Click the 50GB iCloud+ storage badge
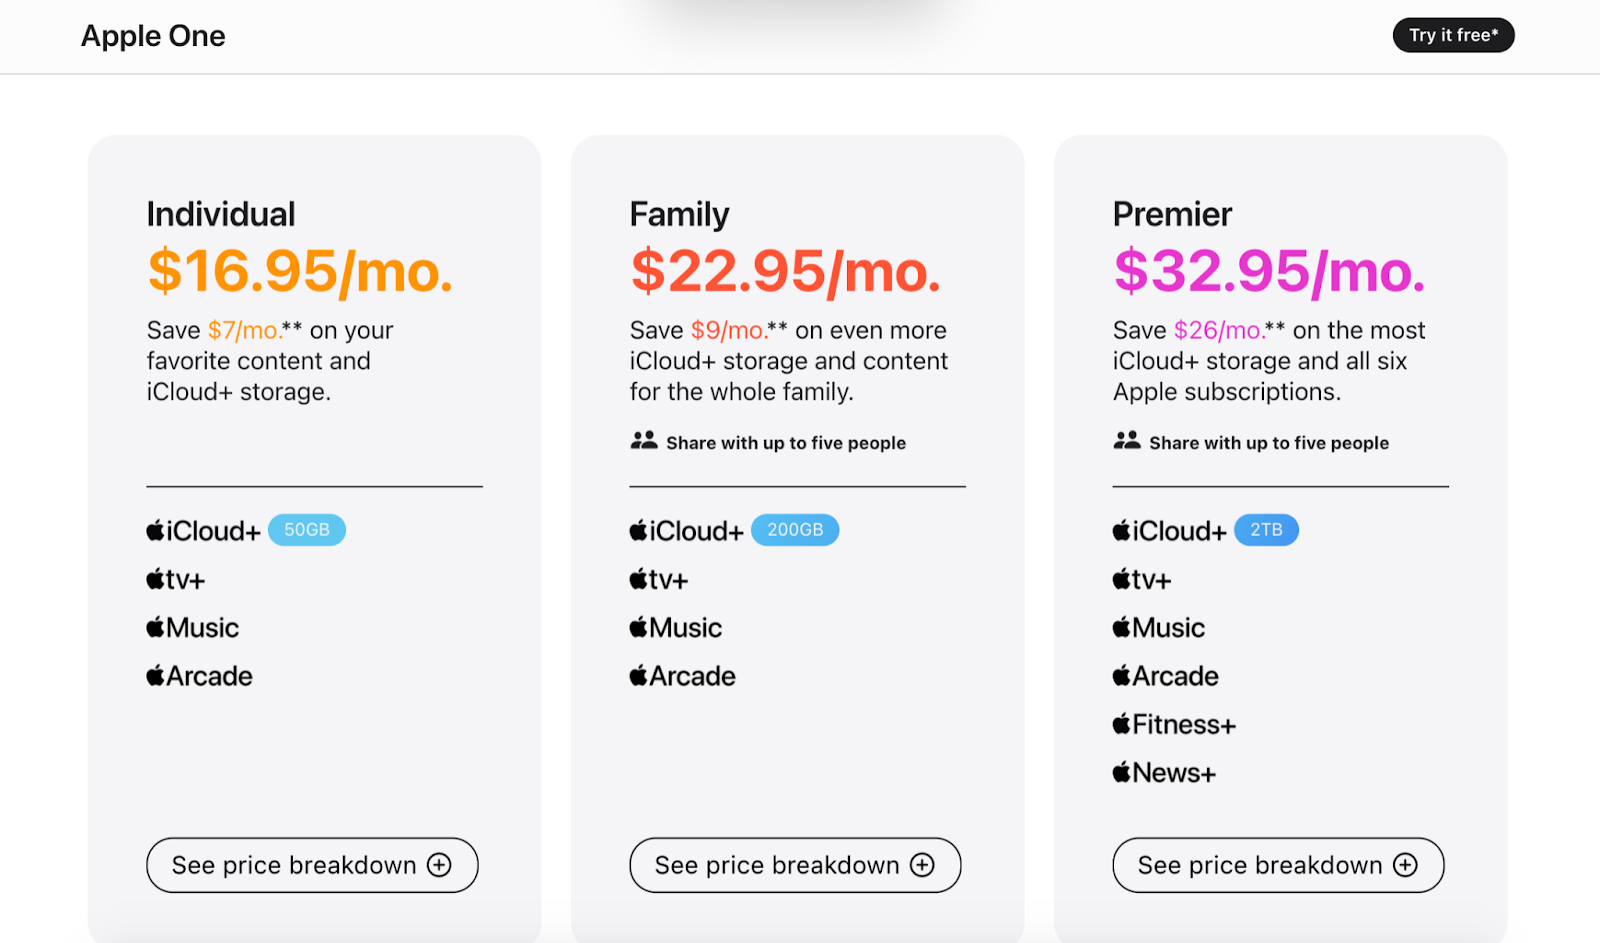Image resolution: width=1600 pixels, height=943 pixels. pos(306,530)
